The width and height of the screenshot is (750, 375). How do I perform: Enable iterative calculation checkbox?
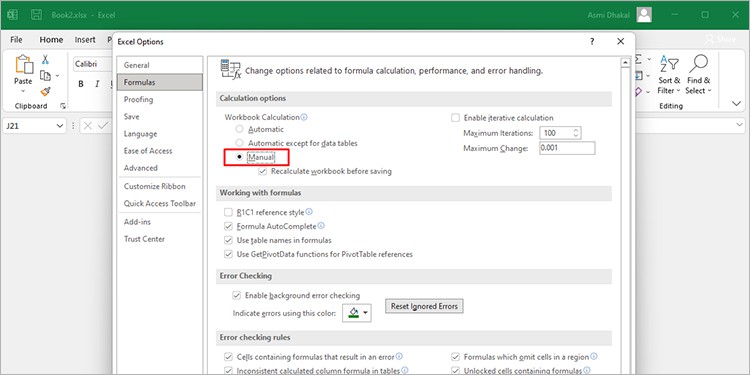455,118
